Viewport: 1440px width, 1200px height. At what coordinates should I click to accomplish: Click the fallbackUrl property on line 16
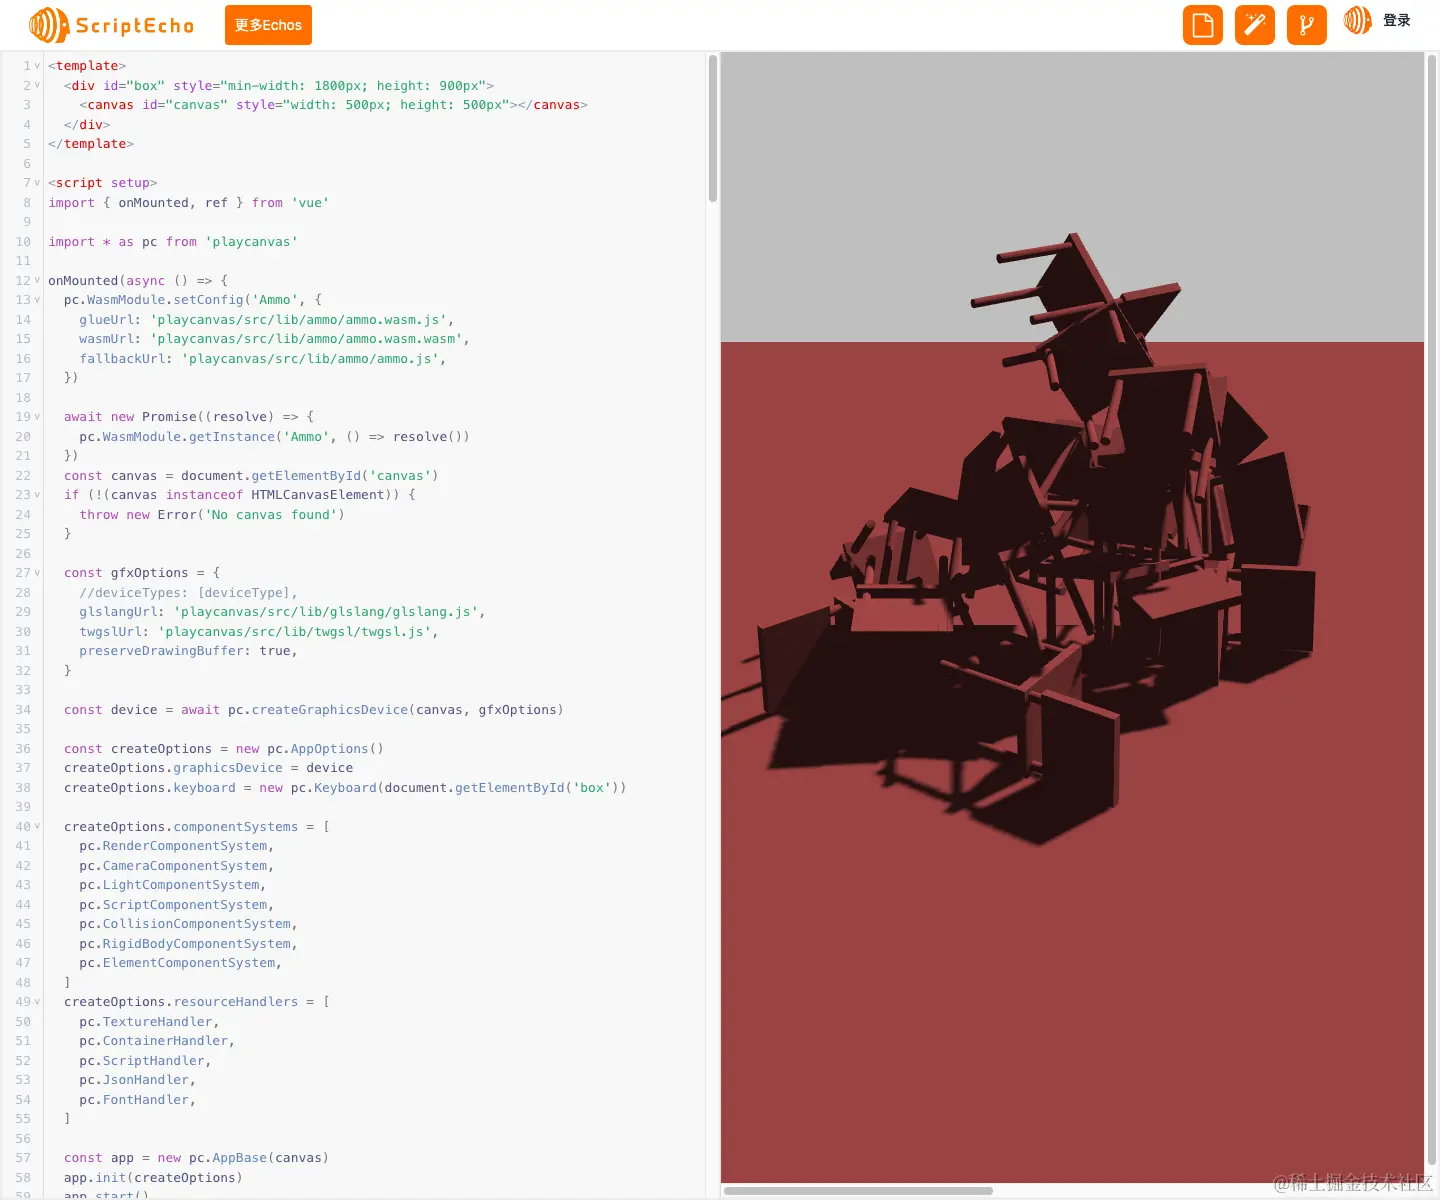click(x=122, y=359)
